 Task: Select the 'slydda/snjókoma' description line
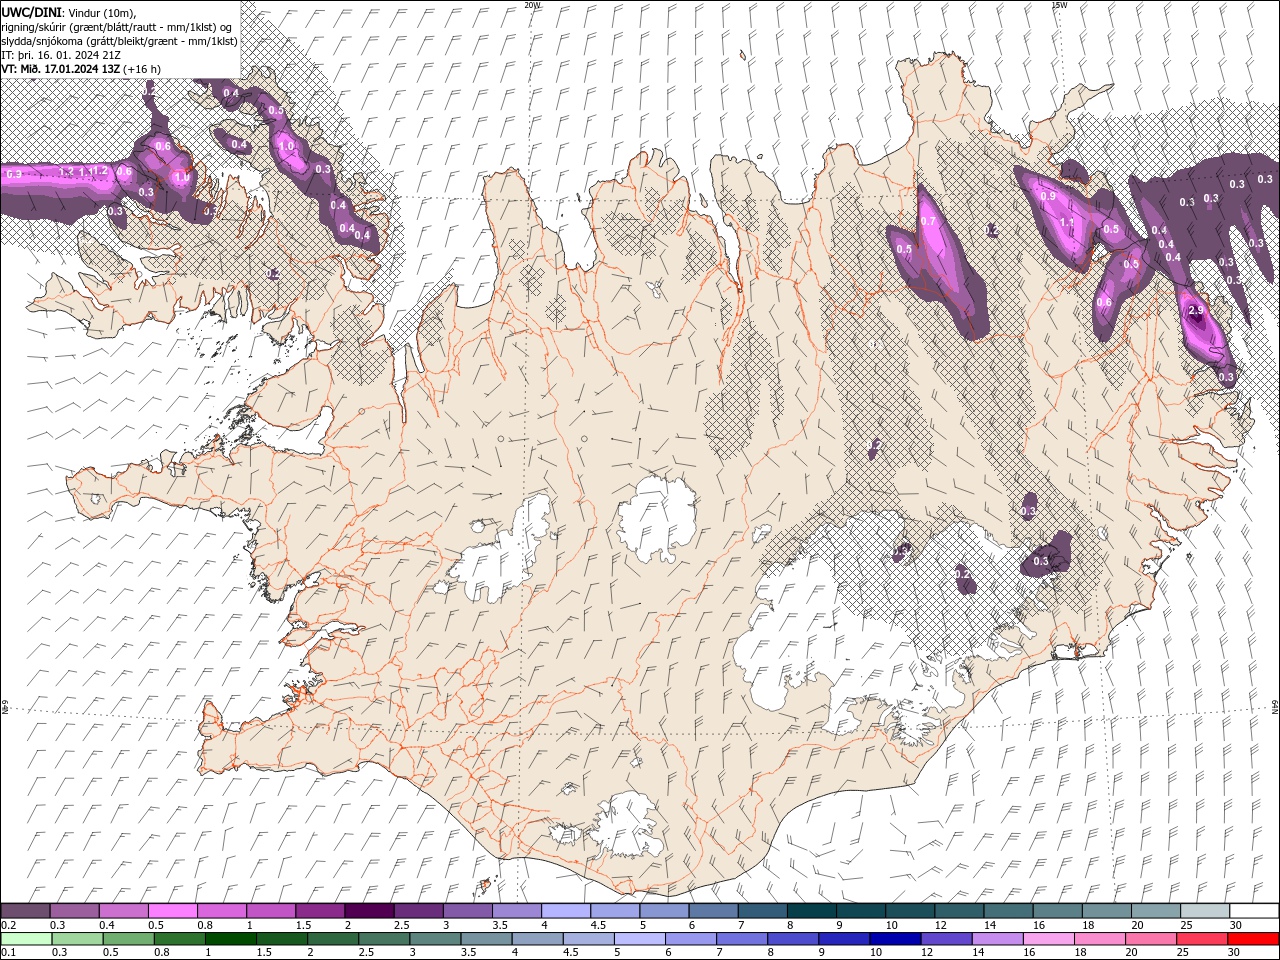(118, 41)
